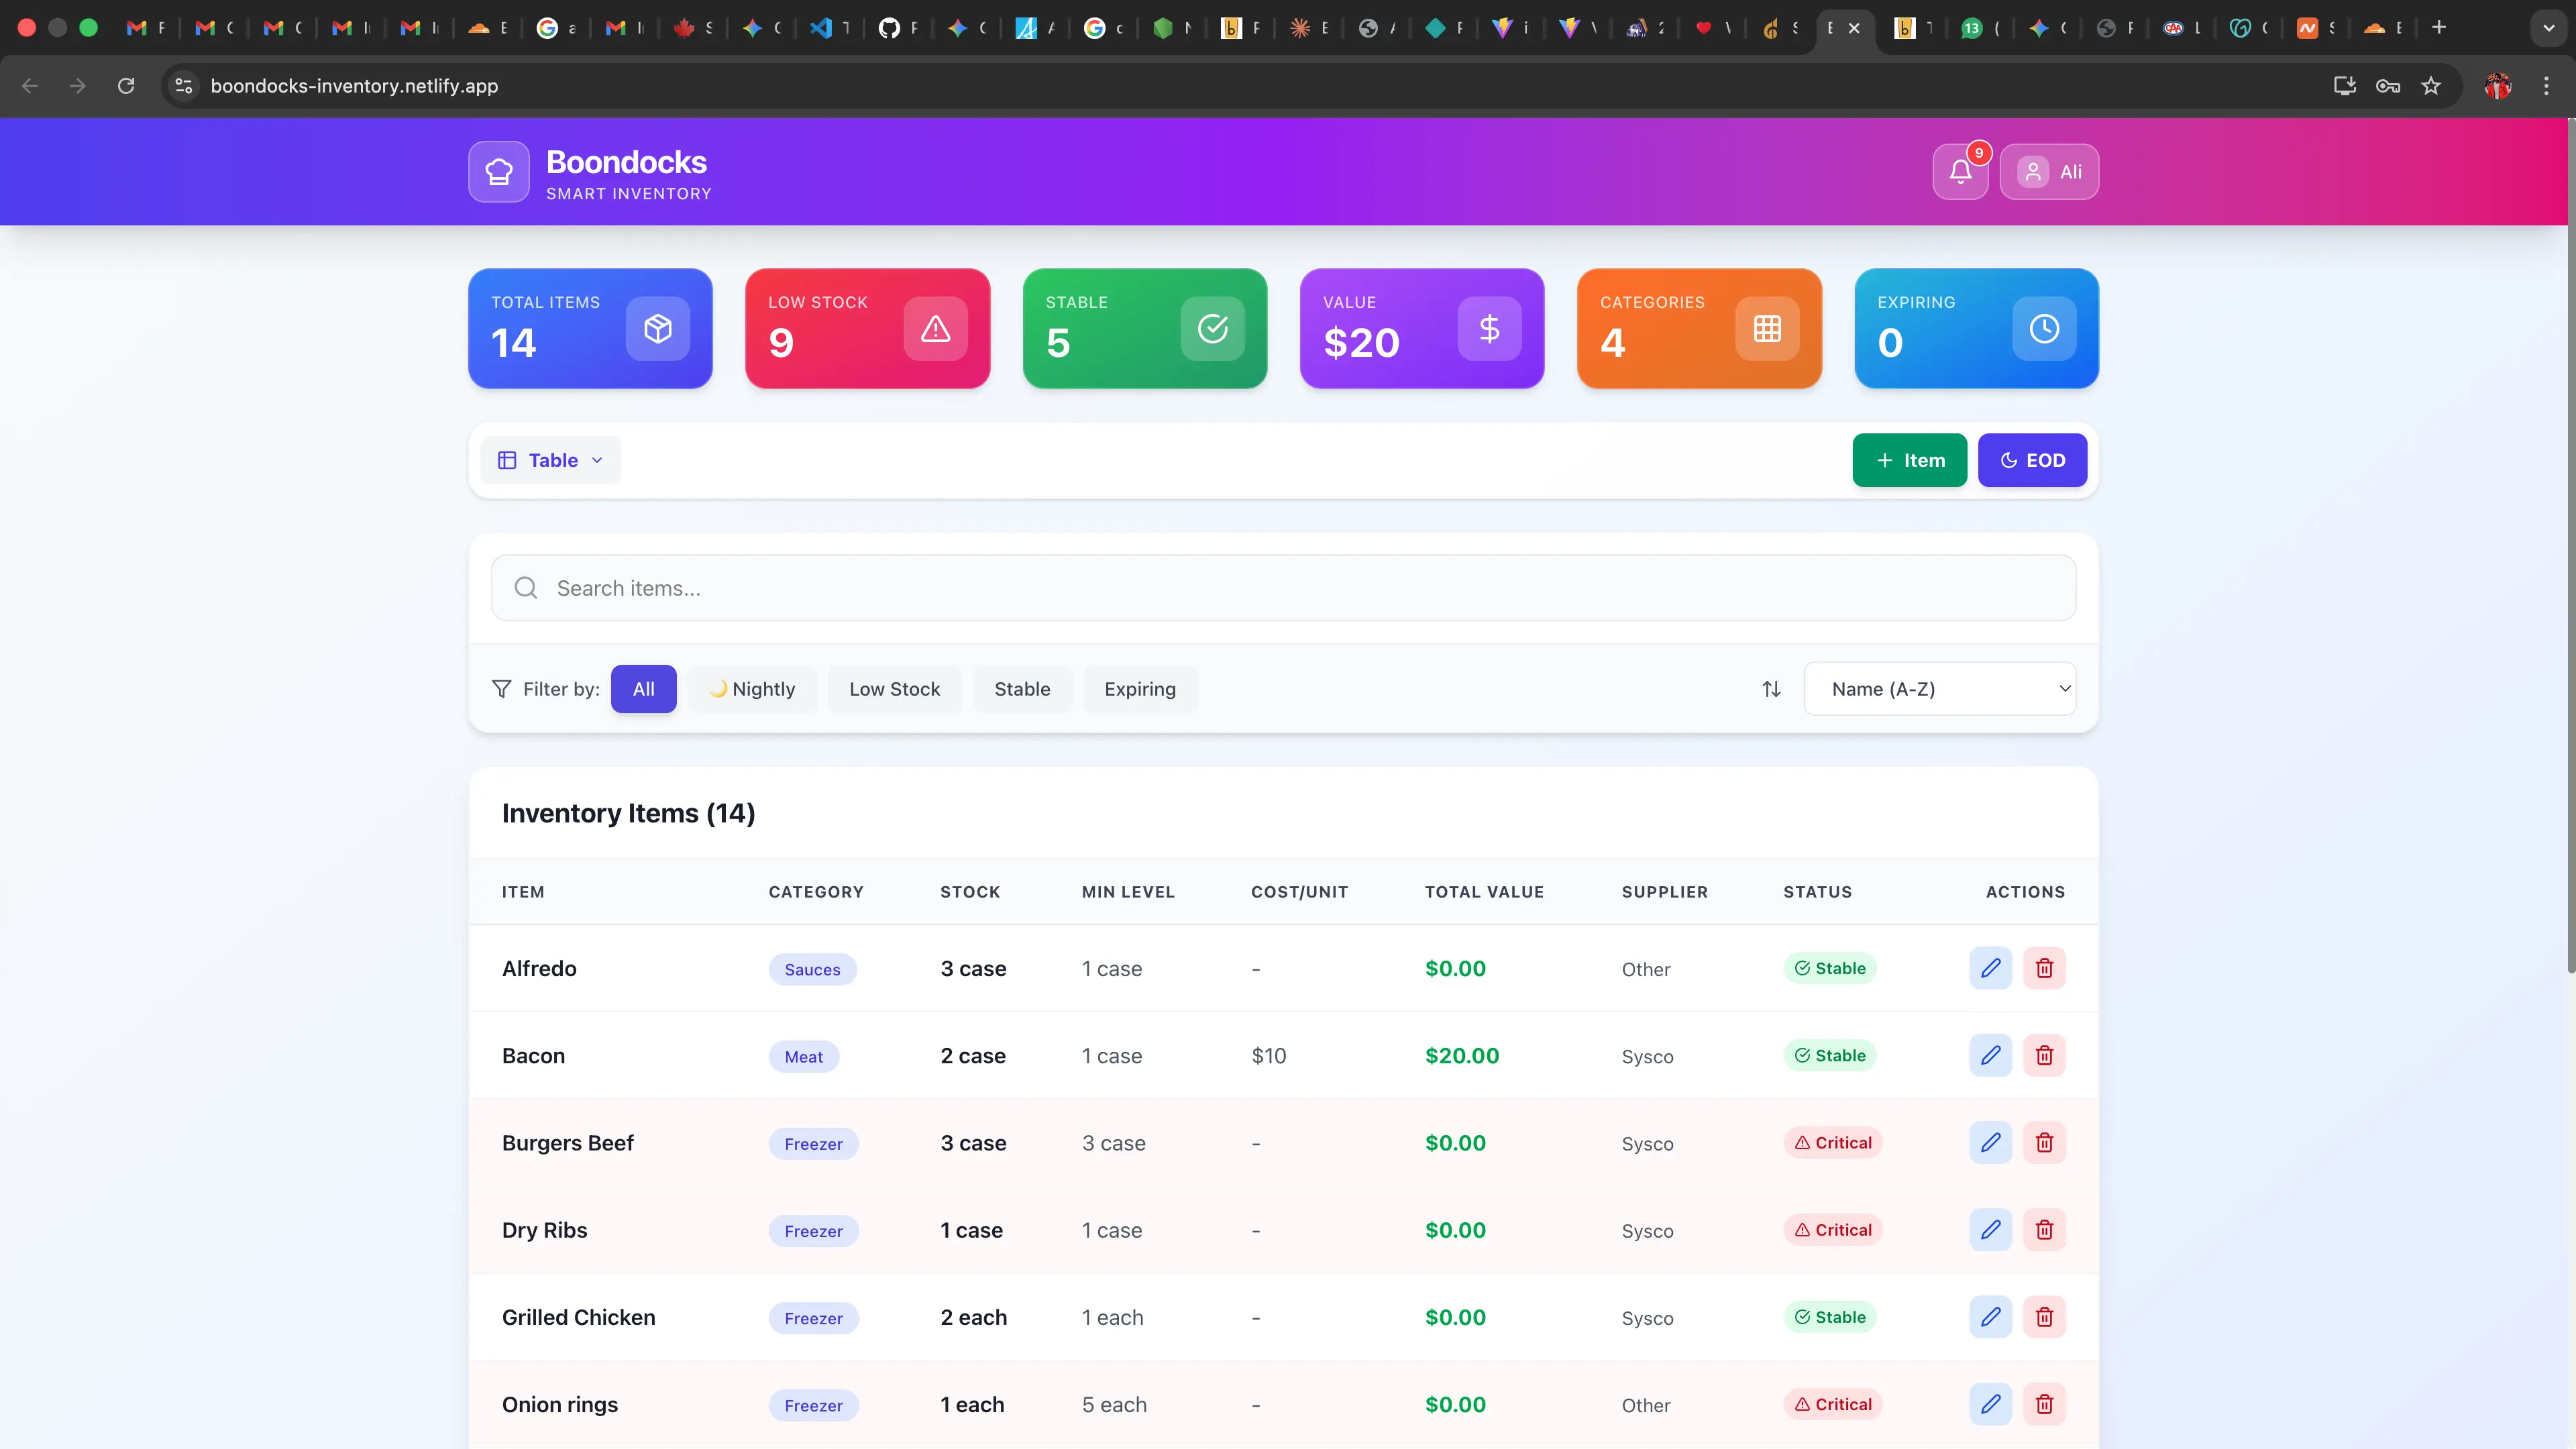Viewport: 2576px width, 1449px height.
Task: Click edit pencil for Onion rings
Action: 1990,1404
